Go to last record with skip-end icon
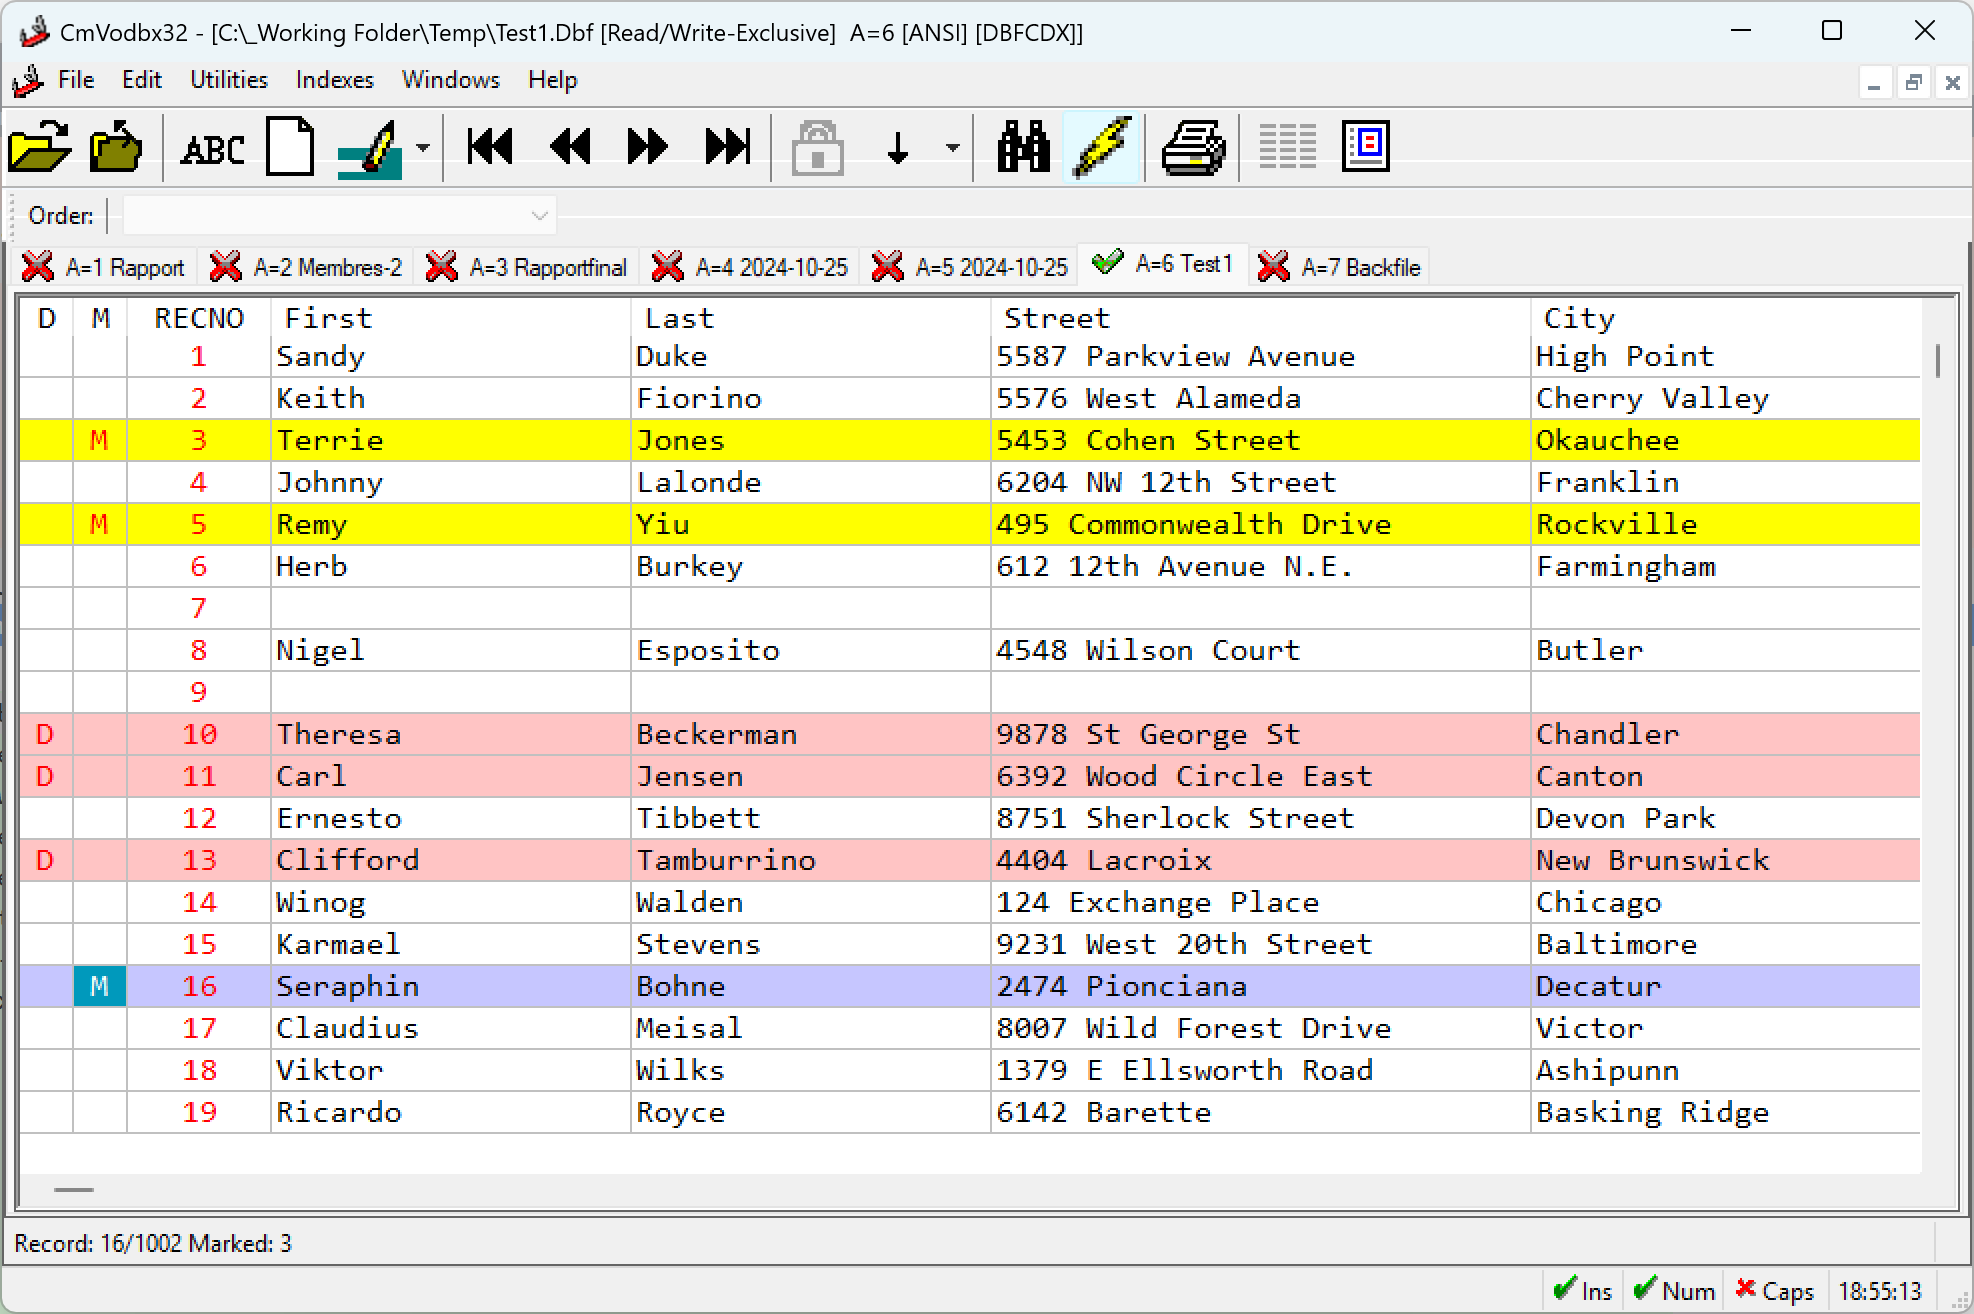This screenshot has height=1314, width=1974. click(x=727, y=147)
